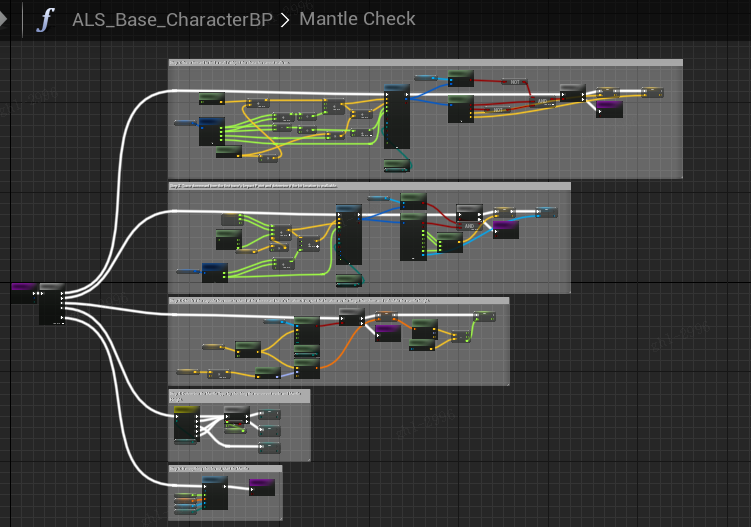Click the Step 2 comment box header
The width and height of the screenshot is (751, 527).
pos(369,186)
